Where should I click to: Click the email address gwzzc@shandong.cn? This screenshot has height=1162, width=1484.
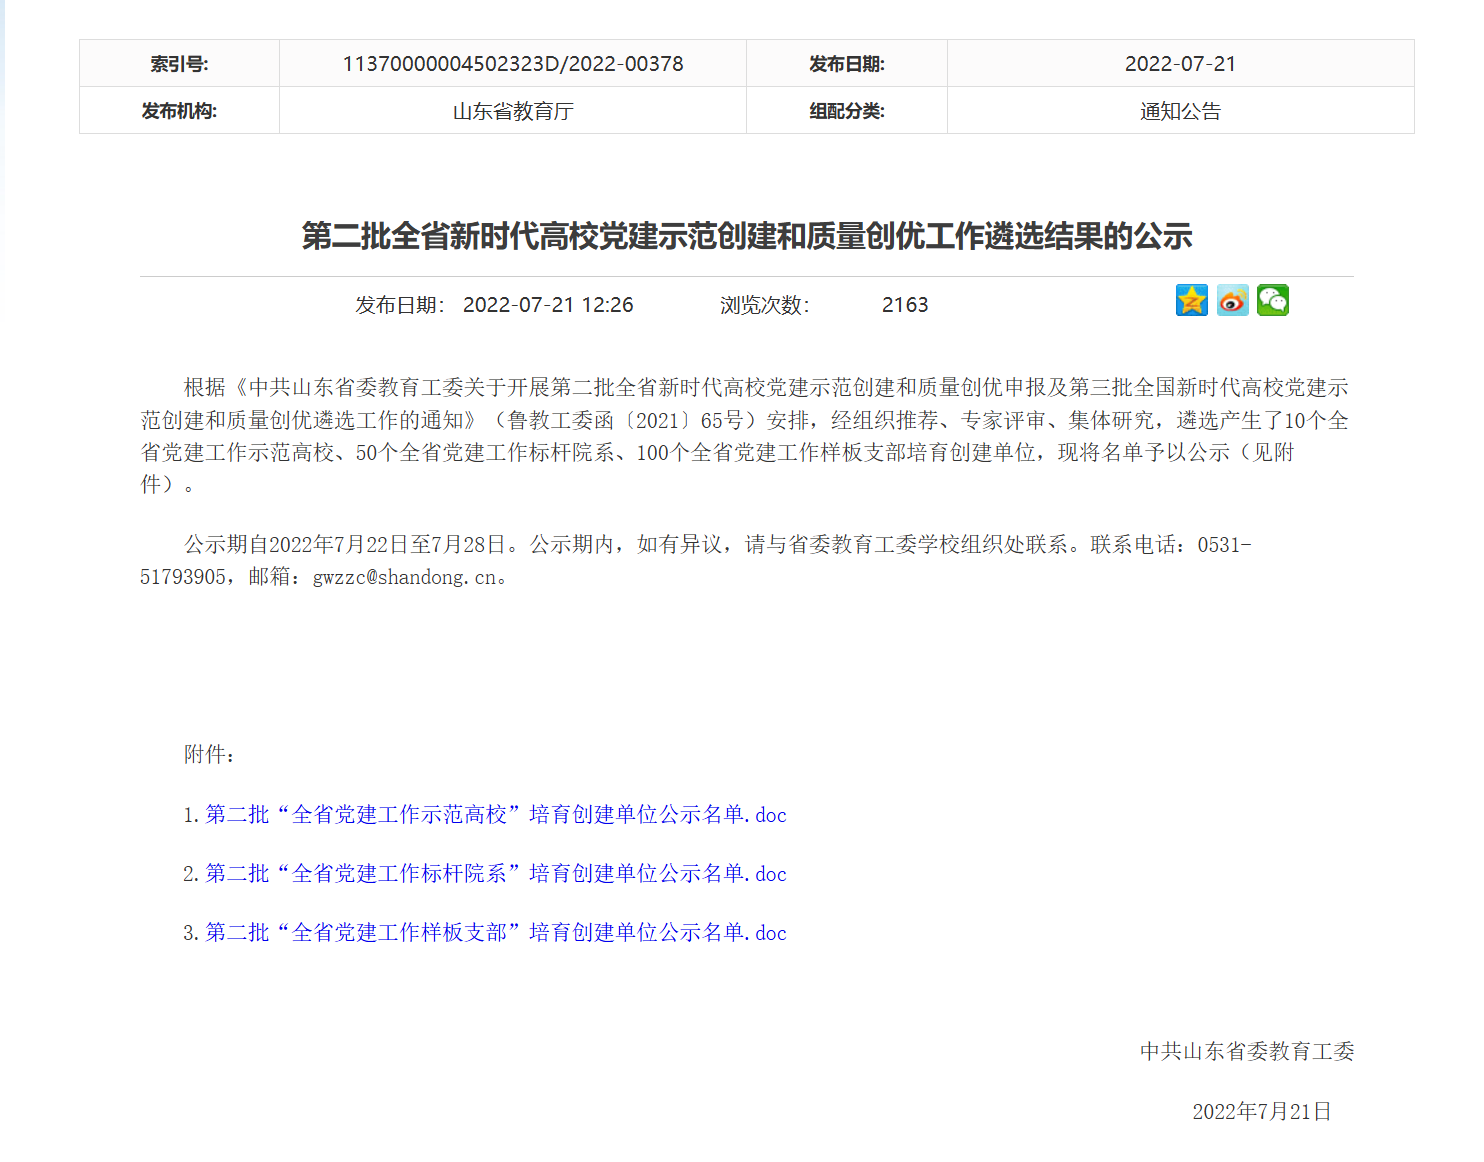tap(404, 578)
